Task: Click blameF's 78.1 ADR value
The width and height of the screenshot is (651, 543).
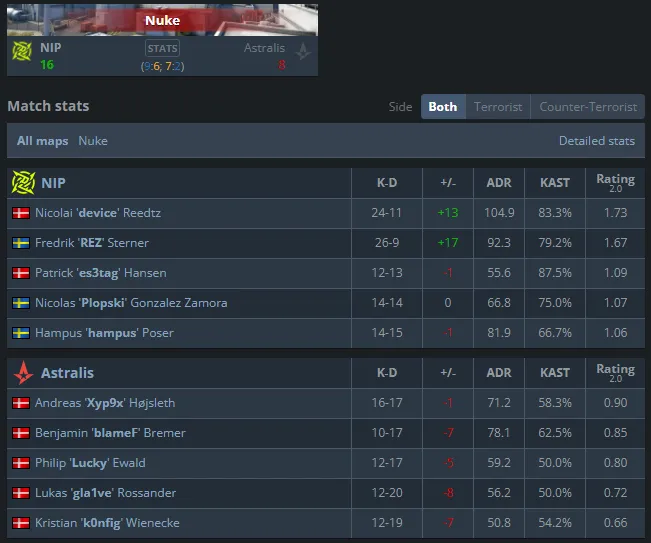Action: point(499,433)
